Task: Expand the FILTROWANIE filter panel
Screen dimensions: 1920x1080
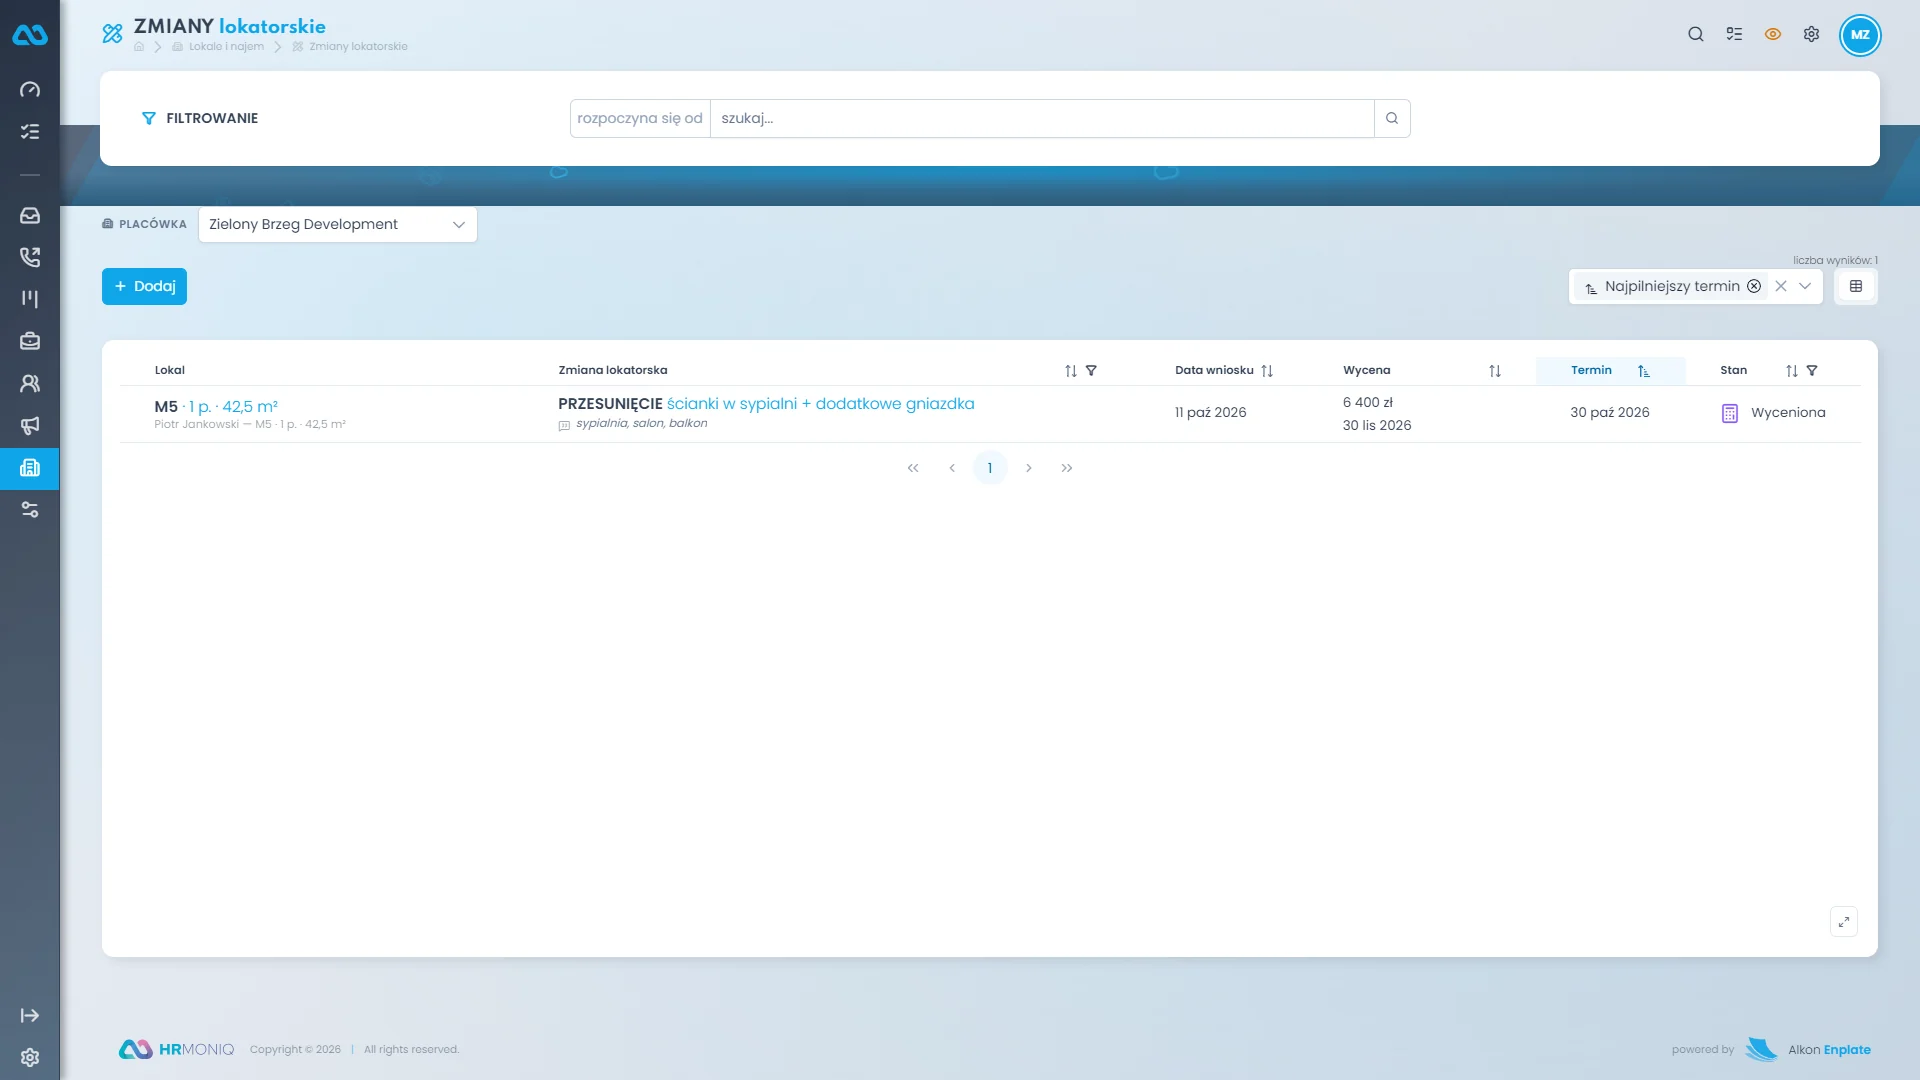Action: (x=200, y=118)
